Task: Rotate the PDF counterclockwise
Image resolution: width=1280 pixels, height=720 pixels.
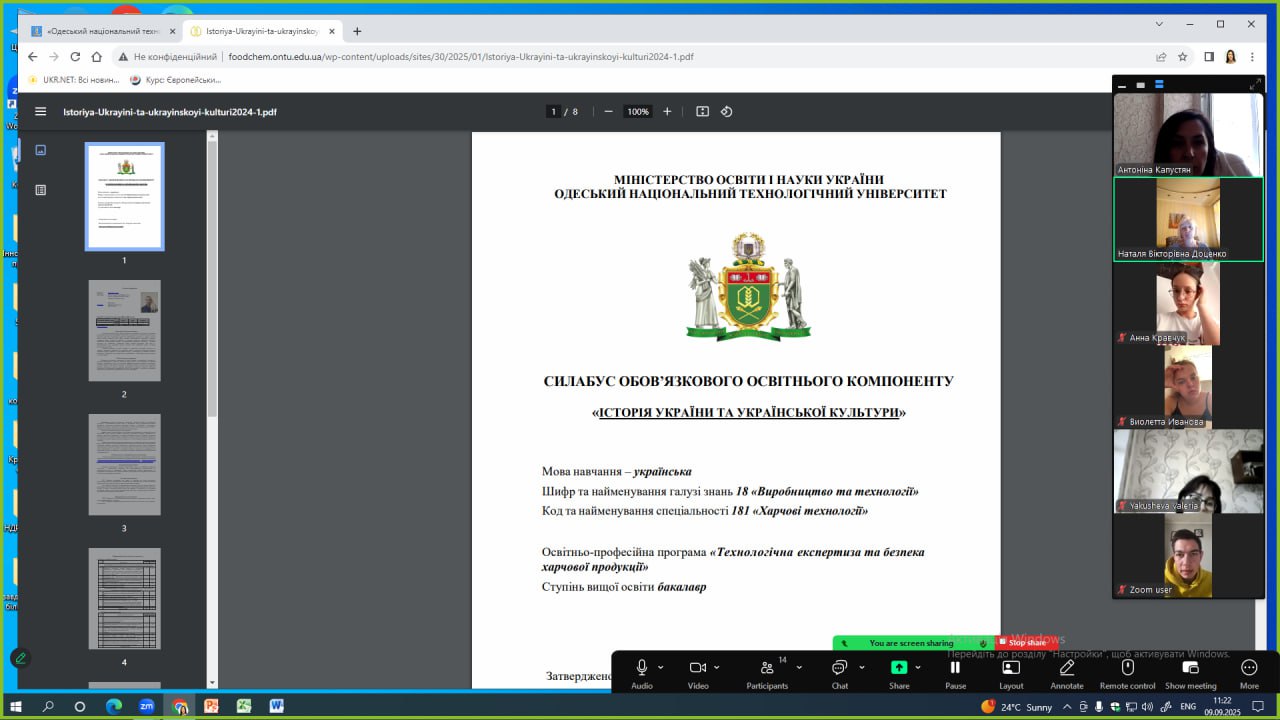Action: [x=727, y=112]
